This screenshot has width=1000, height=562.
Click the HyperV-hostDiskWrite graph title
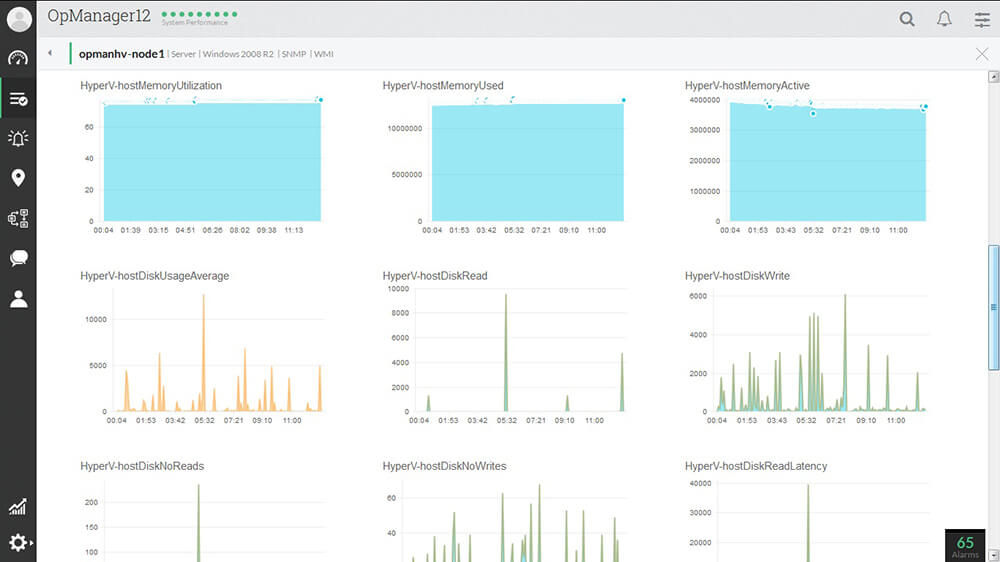737,276
